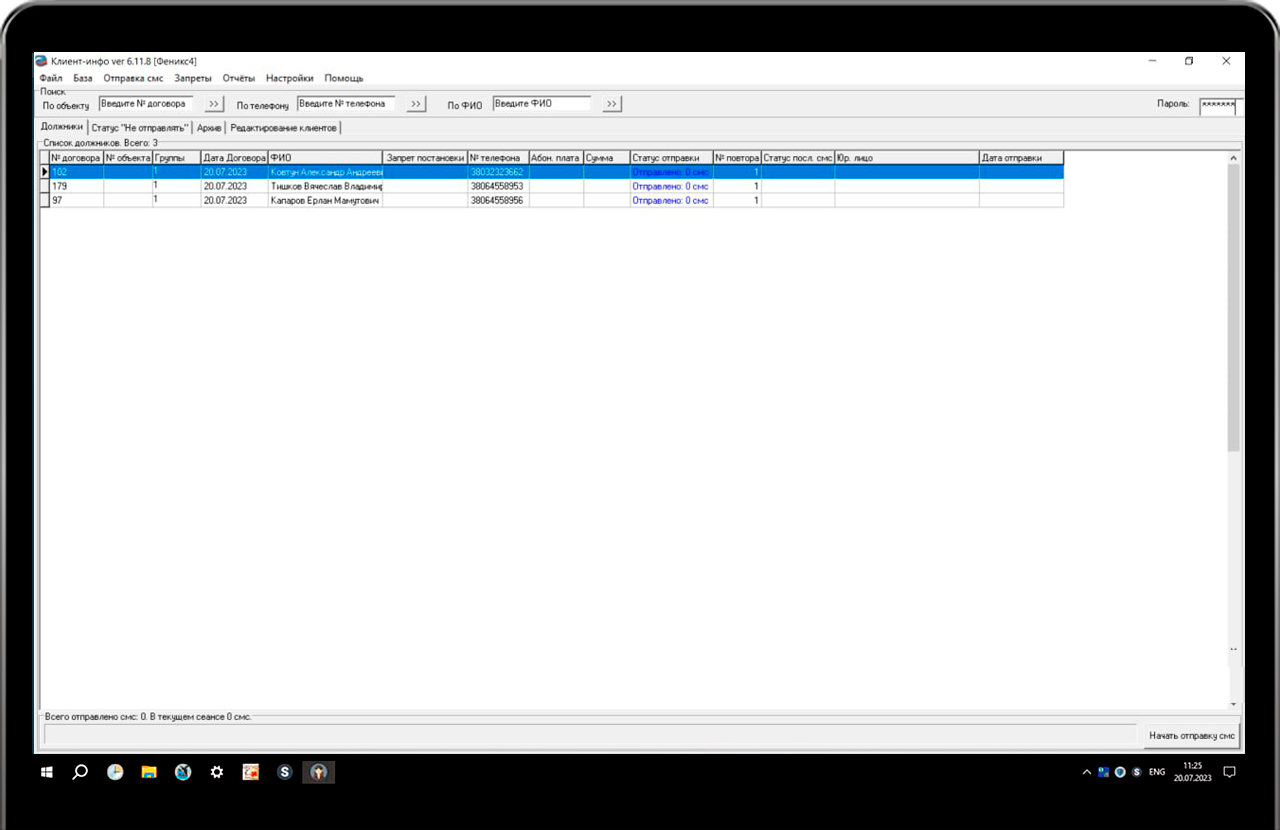Image resolution: width=1280 pixels, height=830 pixels.
Task: Open the Настройки menu
Action: tap(289, 78)
